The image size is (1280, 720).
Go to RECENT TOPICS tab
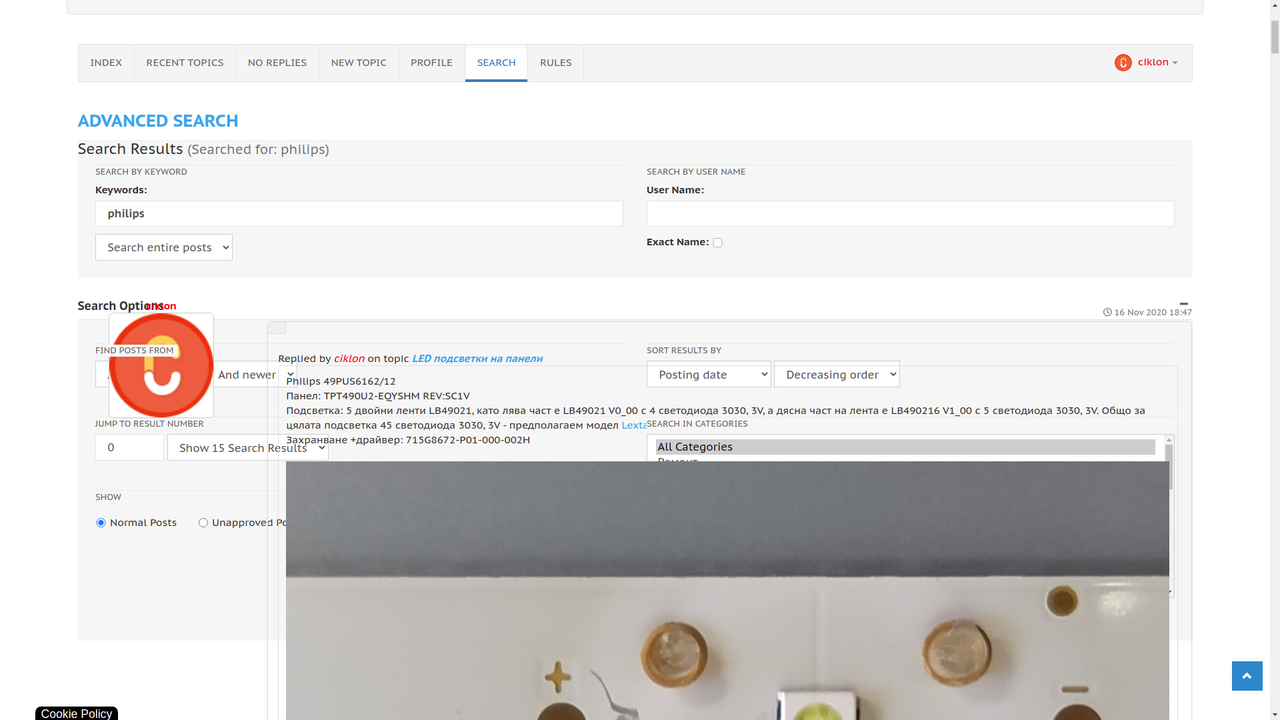pyautogui.click(x=185, y=63)
